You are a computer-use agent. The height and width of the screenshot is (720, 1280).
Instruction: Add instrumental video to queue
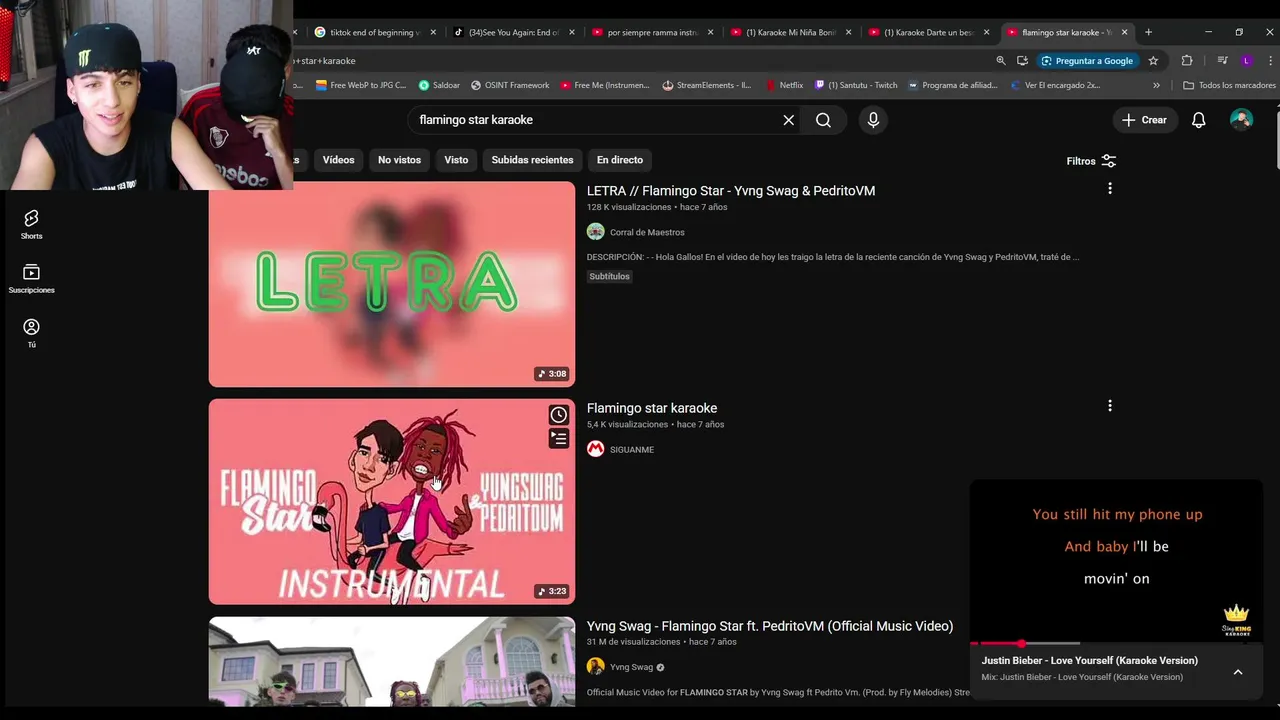click(558, 439)
